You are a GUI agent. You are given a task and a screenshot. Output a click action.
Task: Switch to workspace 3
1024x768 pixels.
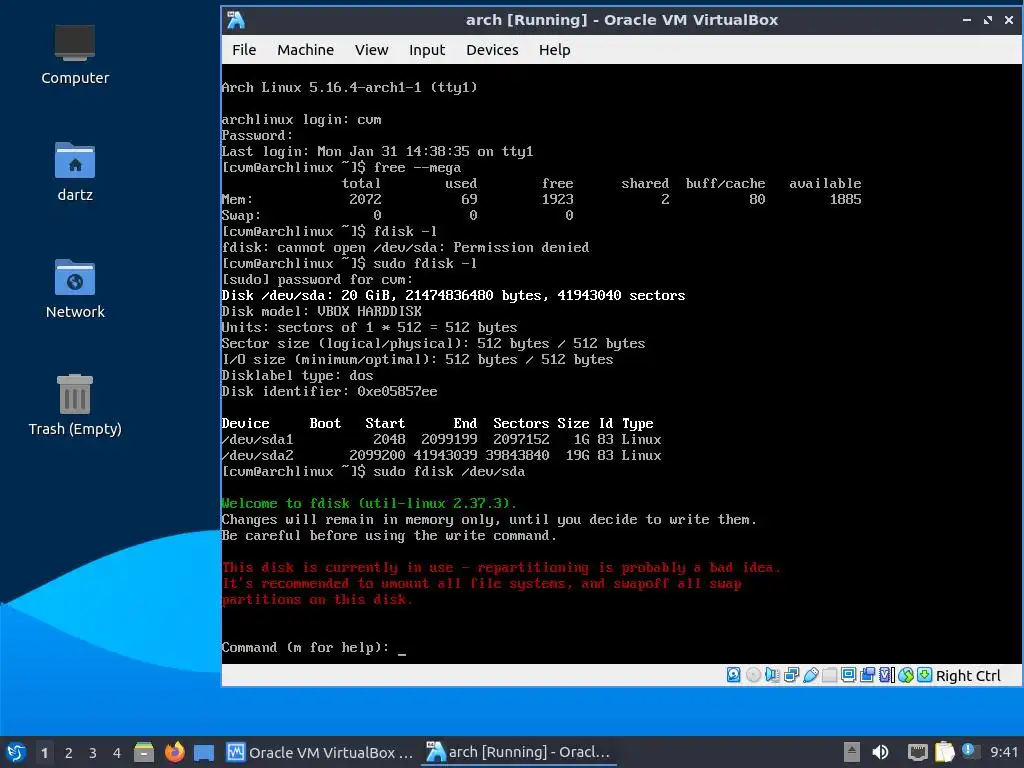click(93, 752)
